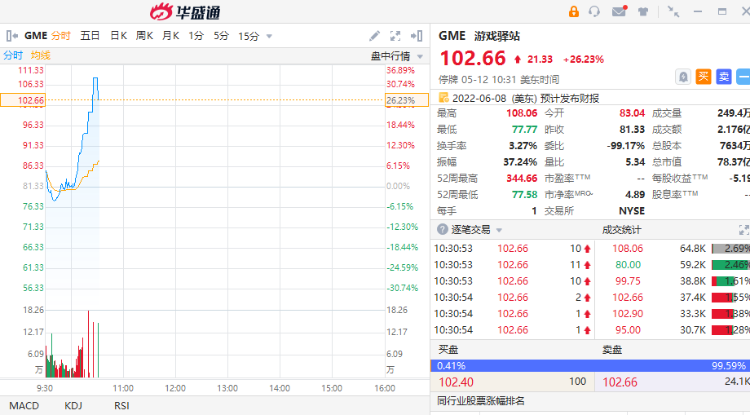Screen dimensions: 750x415
Task: Switch to the 日K chart tab
Action: pos(118,36)
